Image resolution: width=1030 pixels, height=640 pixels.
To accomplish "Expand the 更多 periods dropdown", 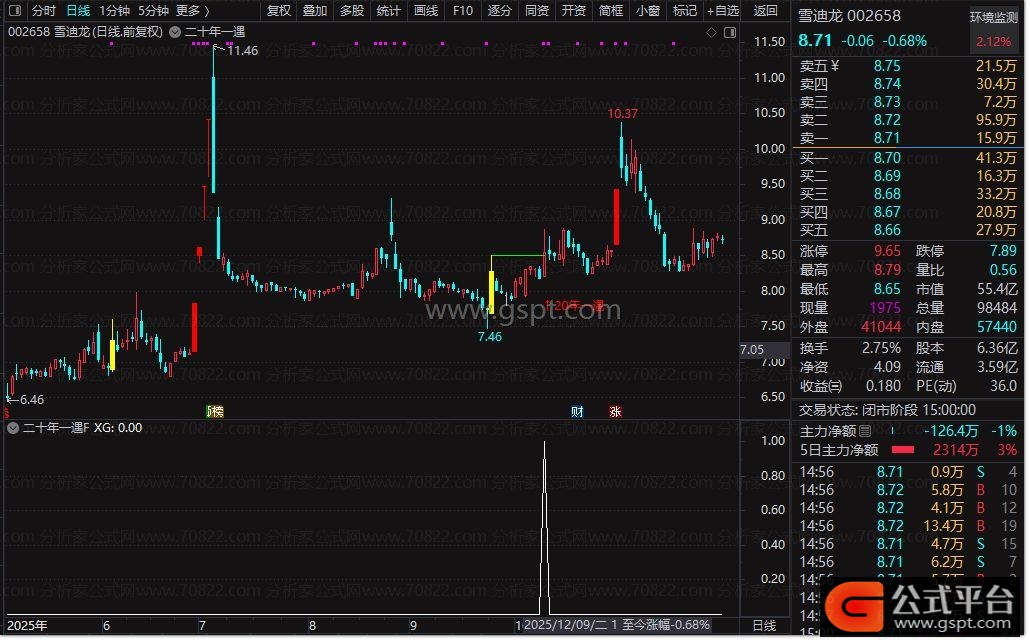I will click(192, 11).
